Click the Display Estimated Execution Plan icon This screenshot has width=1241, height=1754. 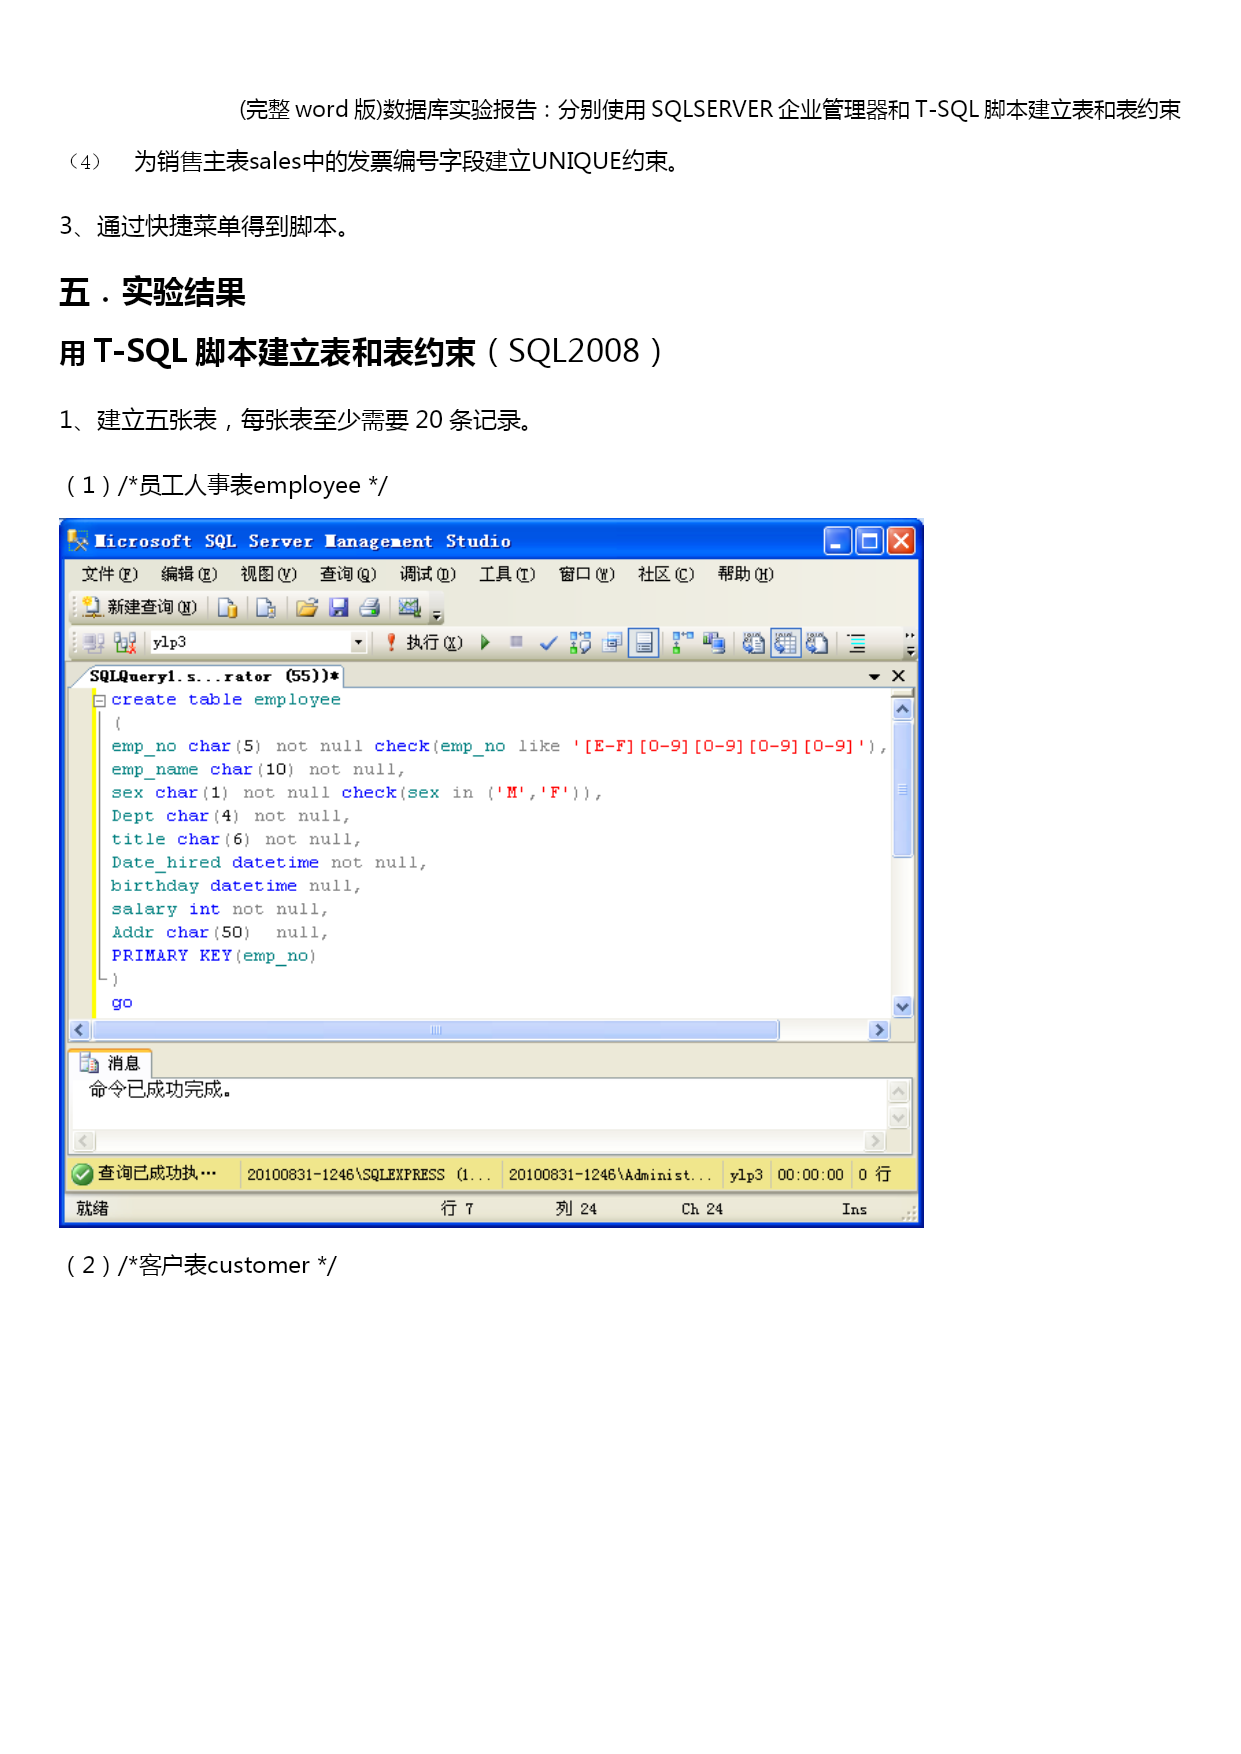(x=580, y=643)
